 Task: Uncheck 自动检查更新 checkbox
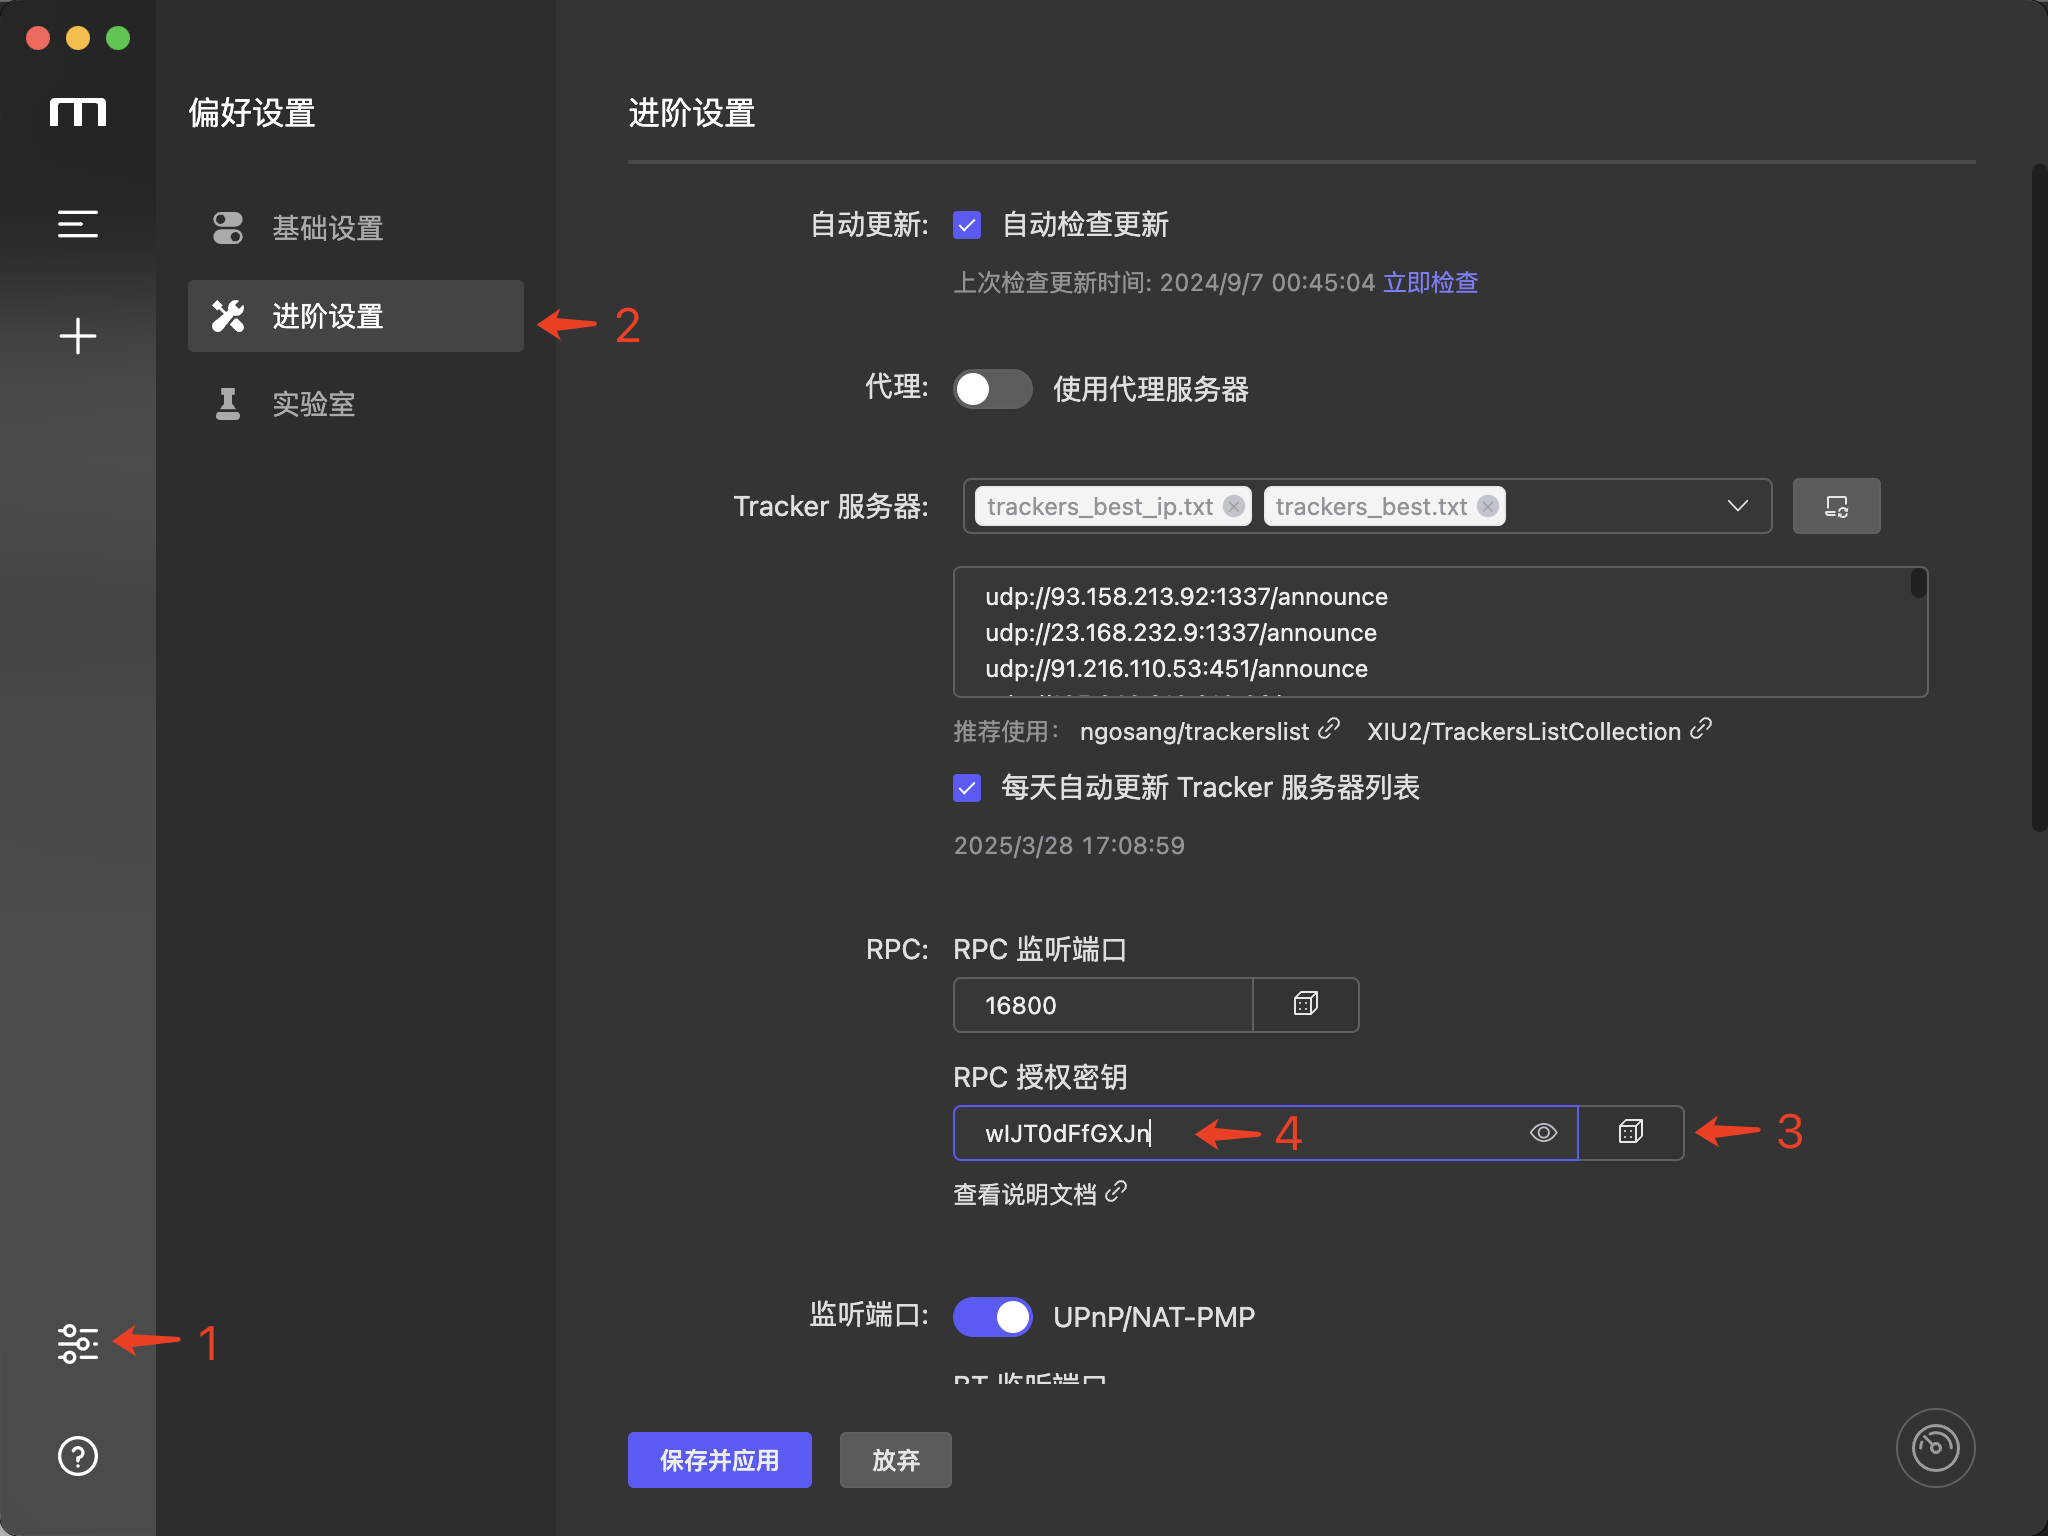[966, 225]
